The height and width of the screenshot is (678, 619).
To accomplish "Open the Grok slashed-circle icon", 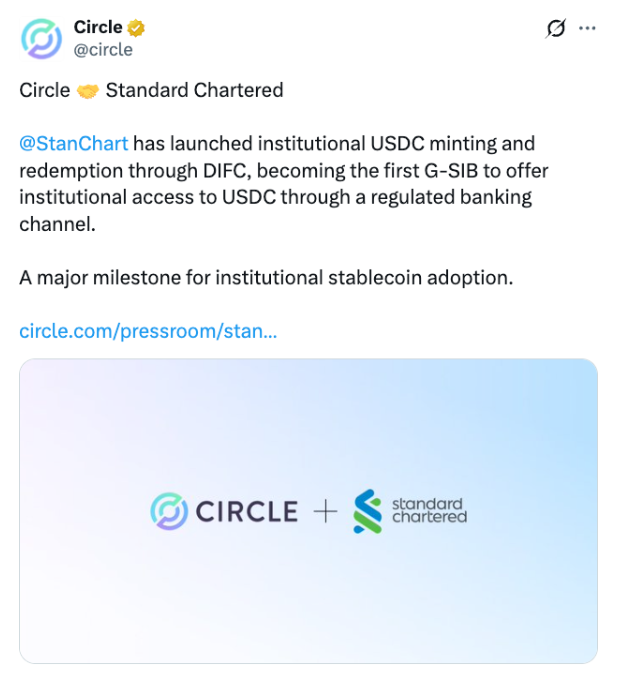I will pos(555,29).
